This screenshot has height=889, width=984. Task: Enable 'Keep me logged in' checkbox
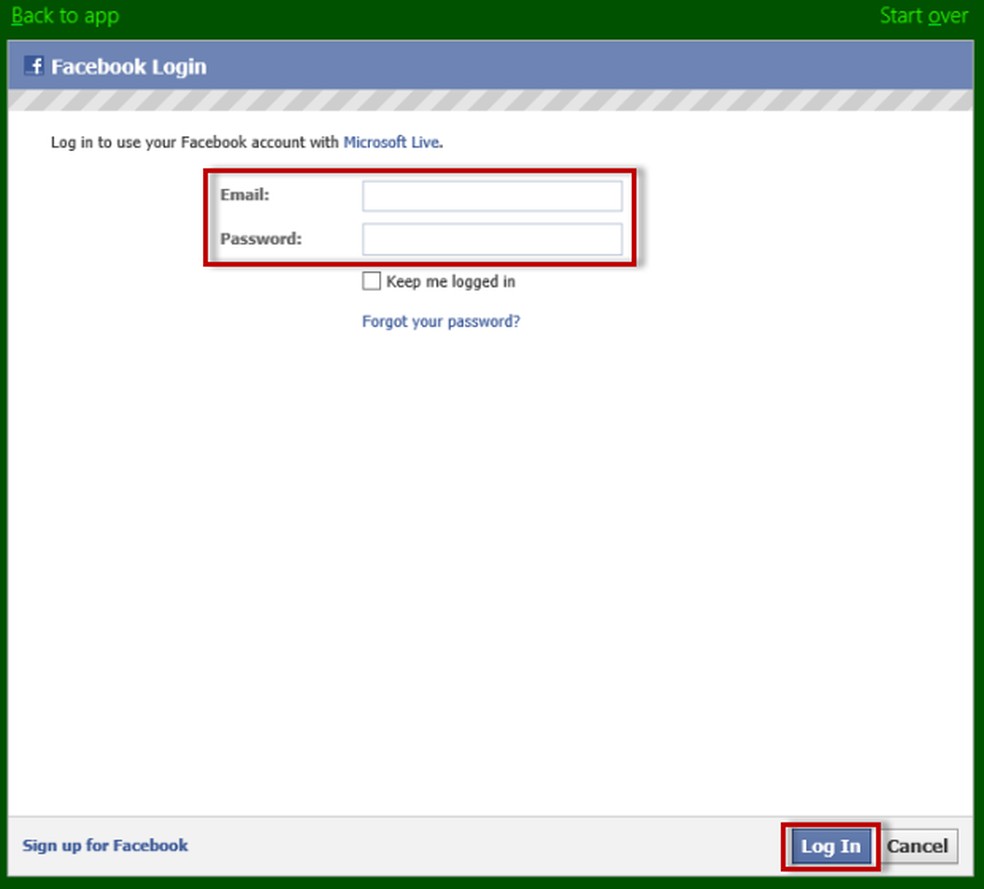coord(372,280)
